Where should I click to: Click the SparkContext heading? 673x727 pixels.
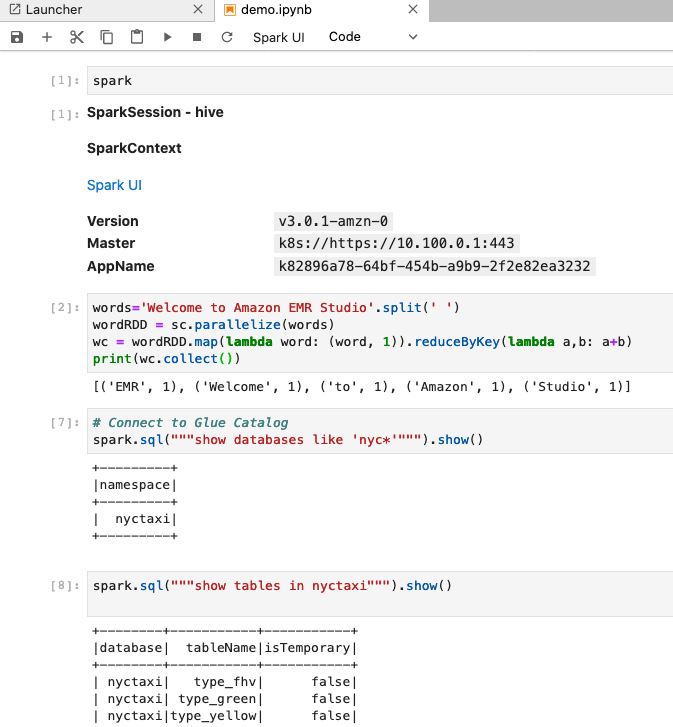point(134,148)
